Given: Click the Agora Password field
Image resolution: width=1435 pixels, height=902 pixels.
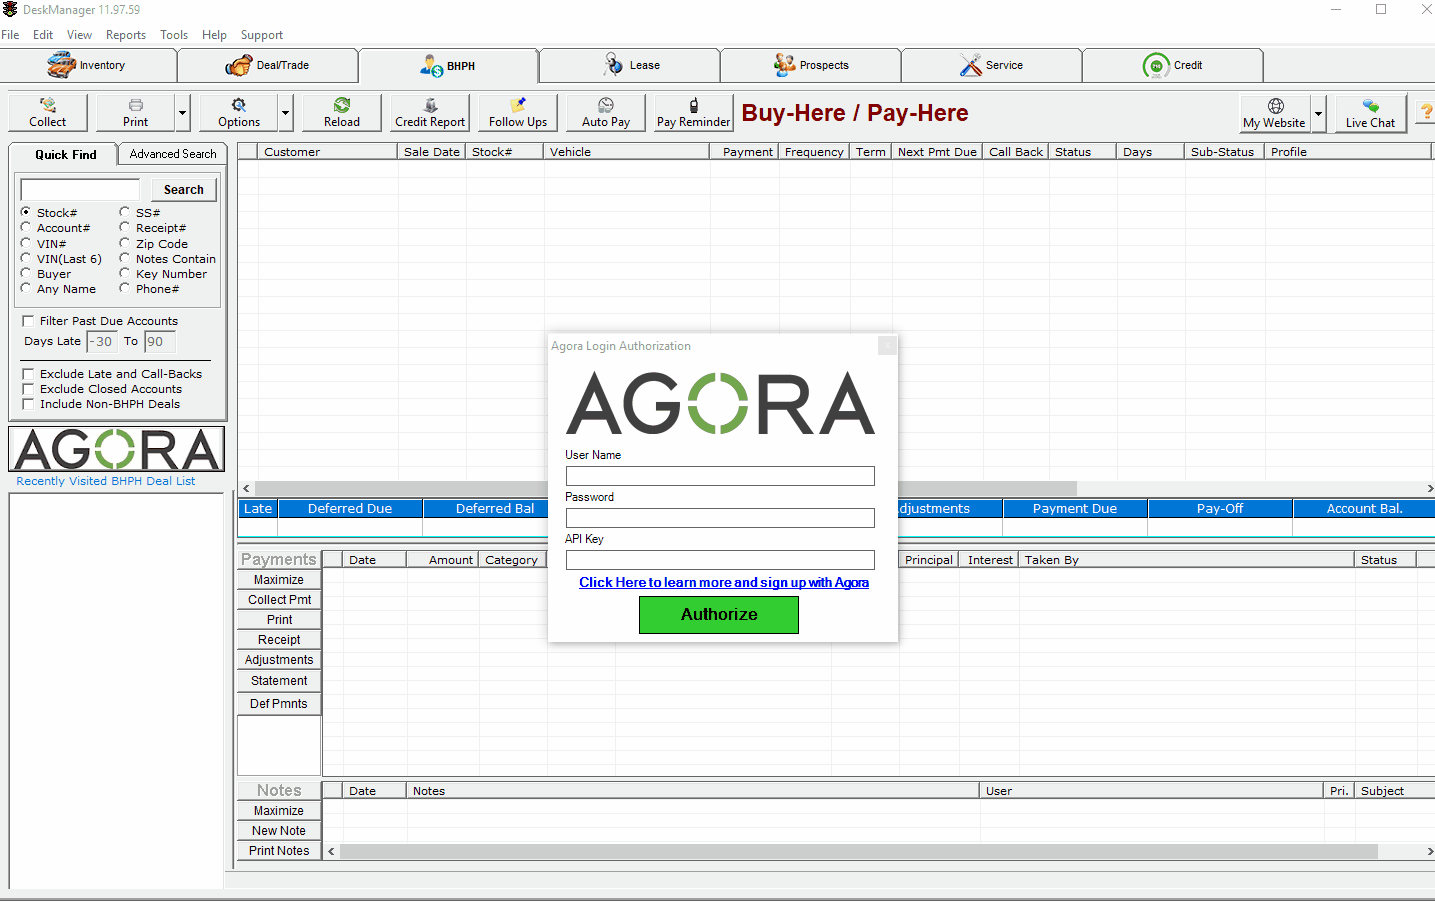Looking at the screenshot, I should [x=720, y=518].
